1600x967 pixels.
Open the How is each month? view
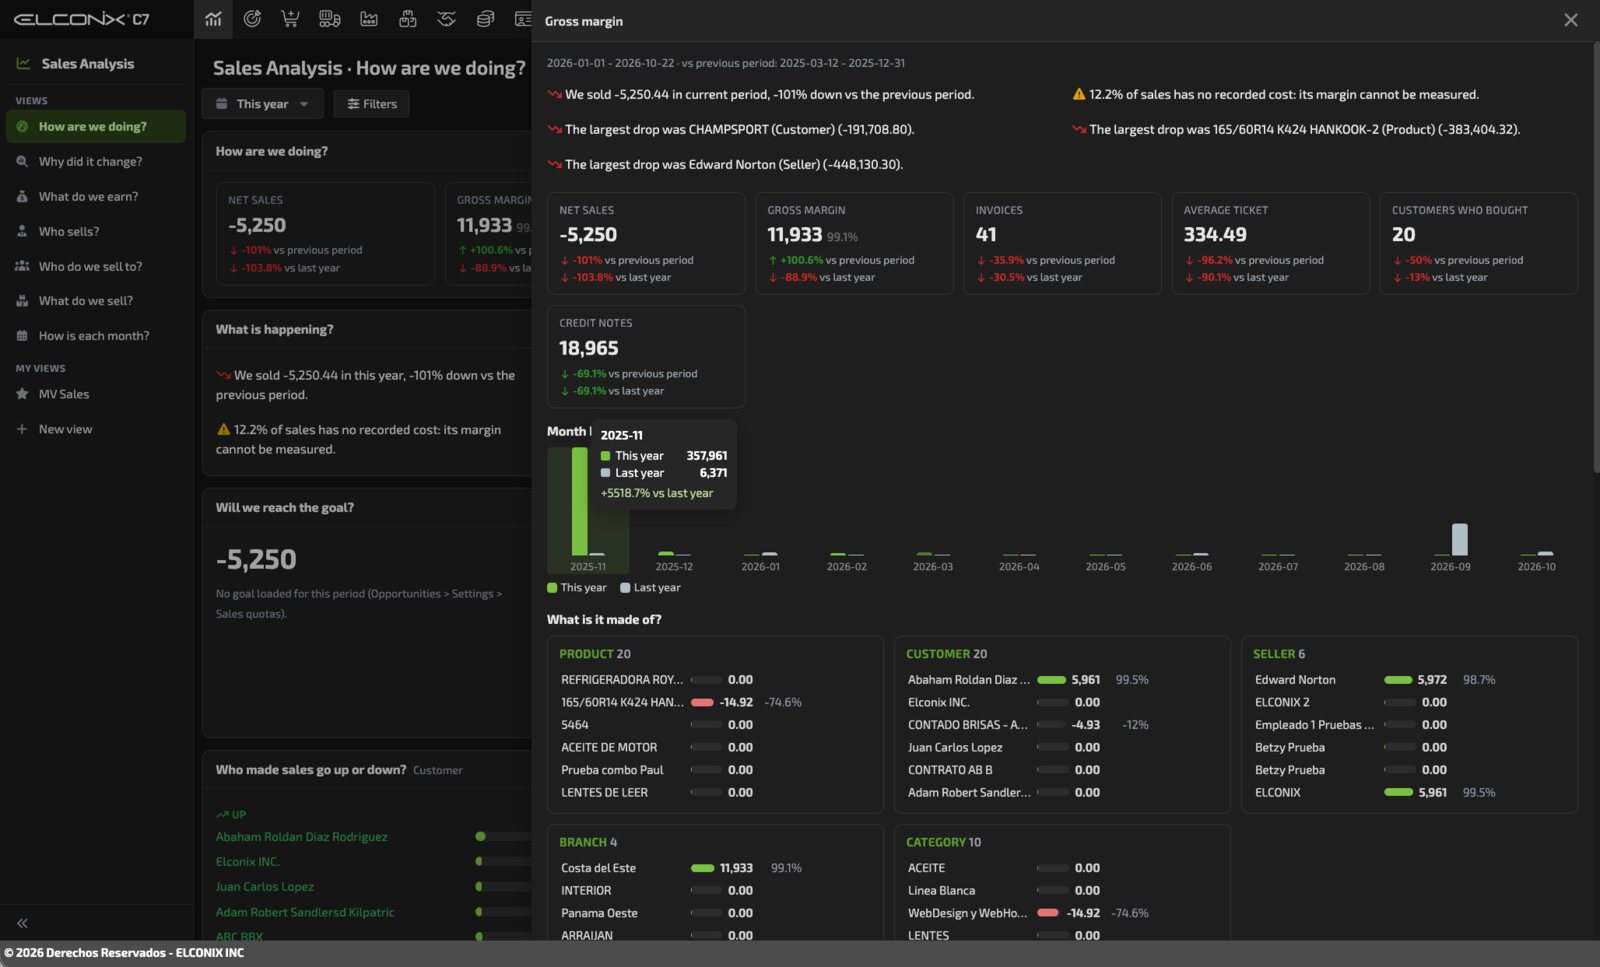[96, 336]
